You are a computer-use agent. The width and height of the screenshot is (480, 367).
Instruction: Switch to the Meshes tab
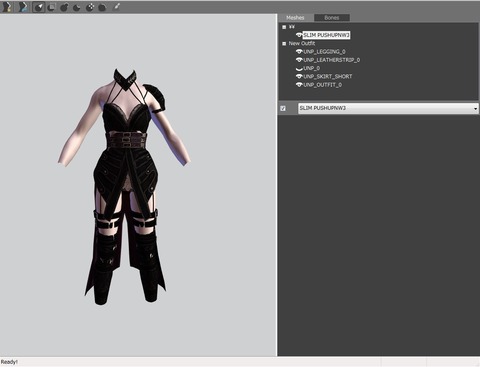pyautogui.click(x=295, y=18)
